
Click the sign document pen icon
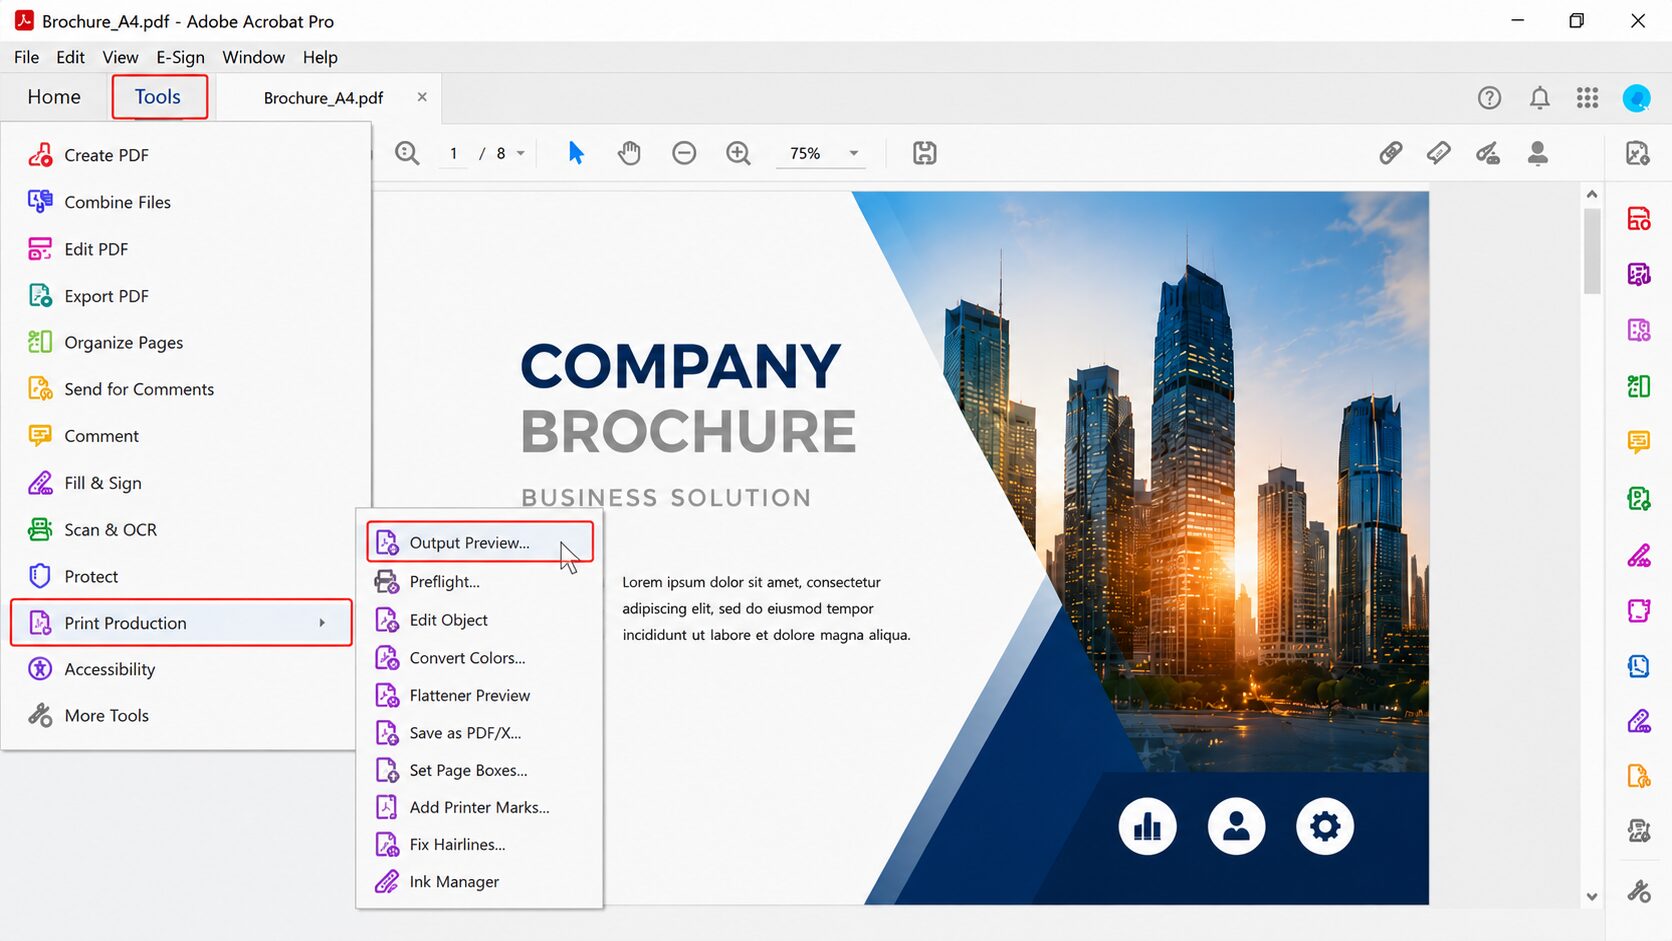[x=1488, y=153]
